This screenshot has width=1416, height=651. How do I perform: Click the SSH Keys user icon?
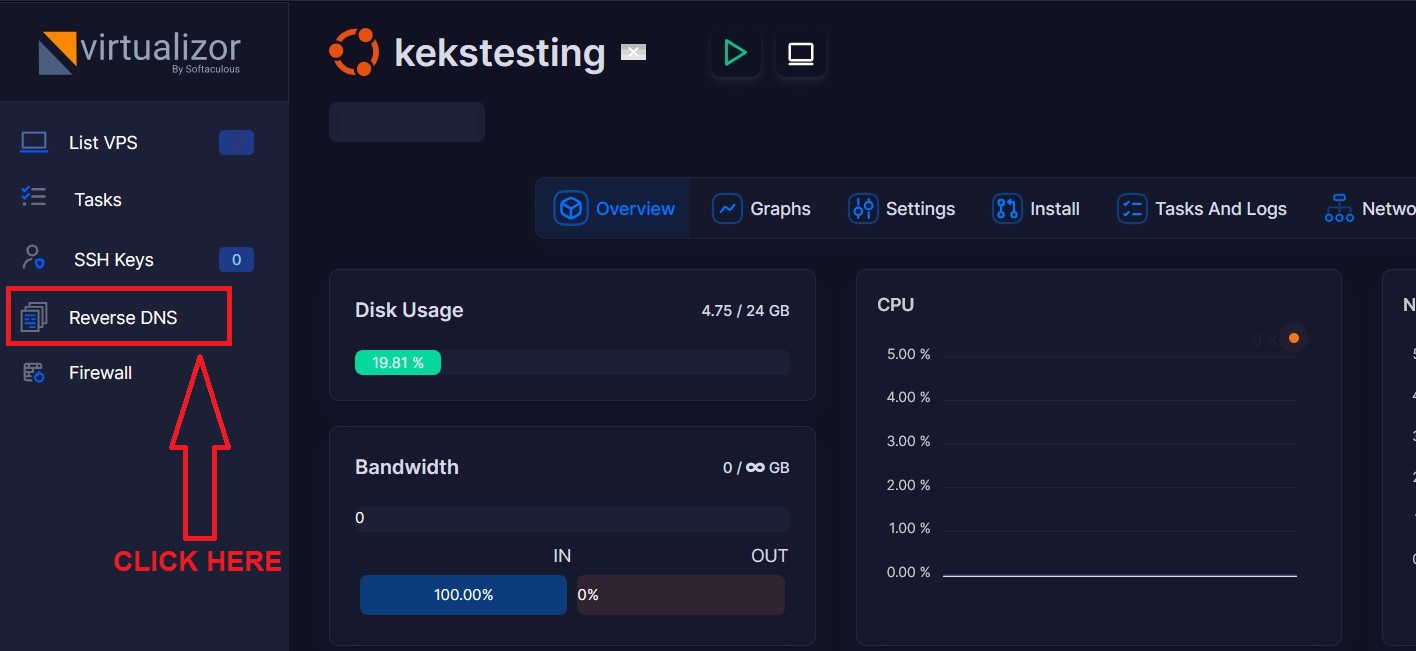(x=34, y=258)
